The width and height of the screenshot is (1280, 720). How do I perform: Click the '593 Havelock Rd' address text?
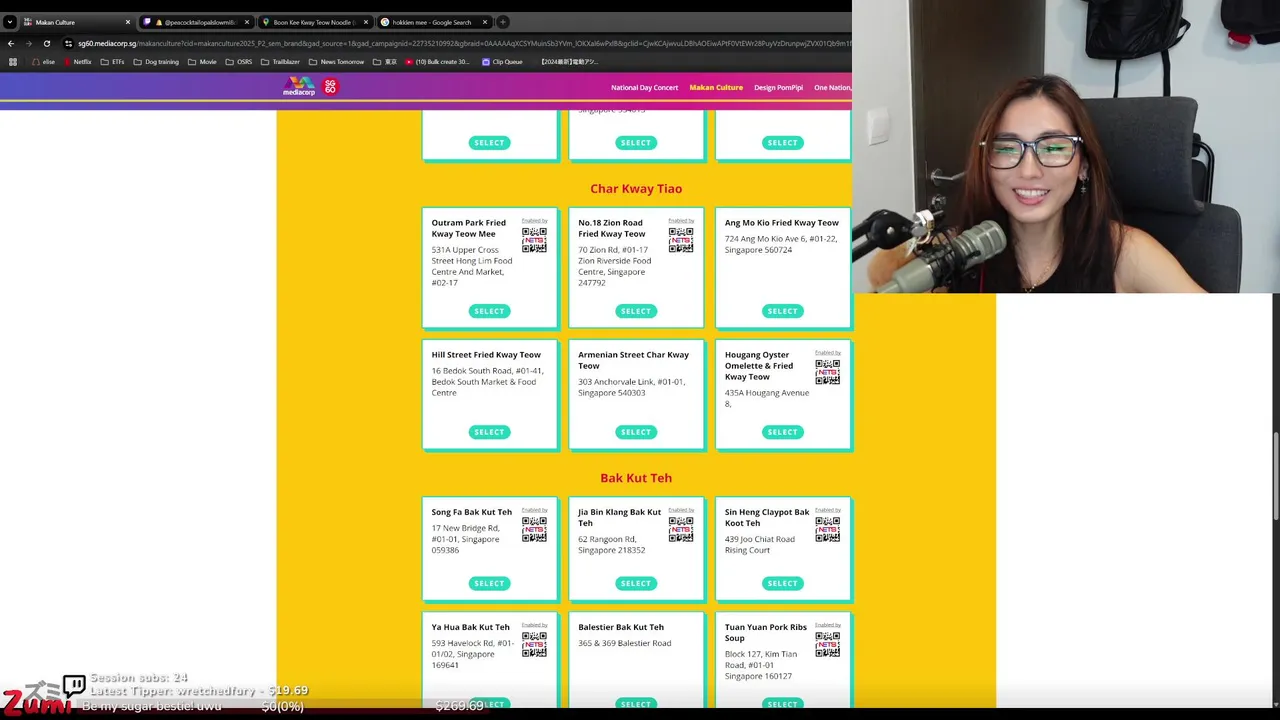pos(473,654)
